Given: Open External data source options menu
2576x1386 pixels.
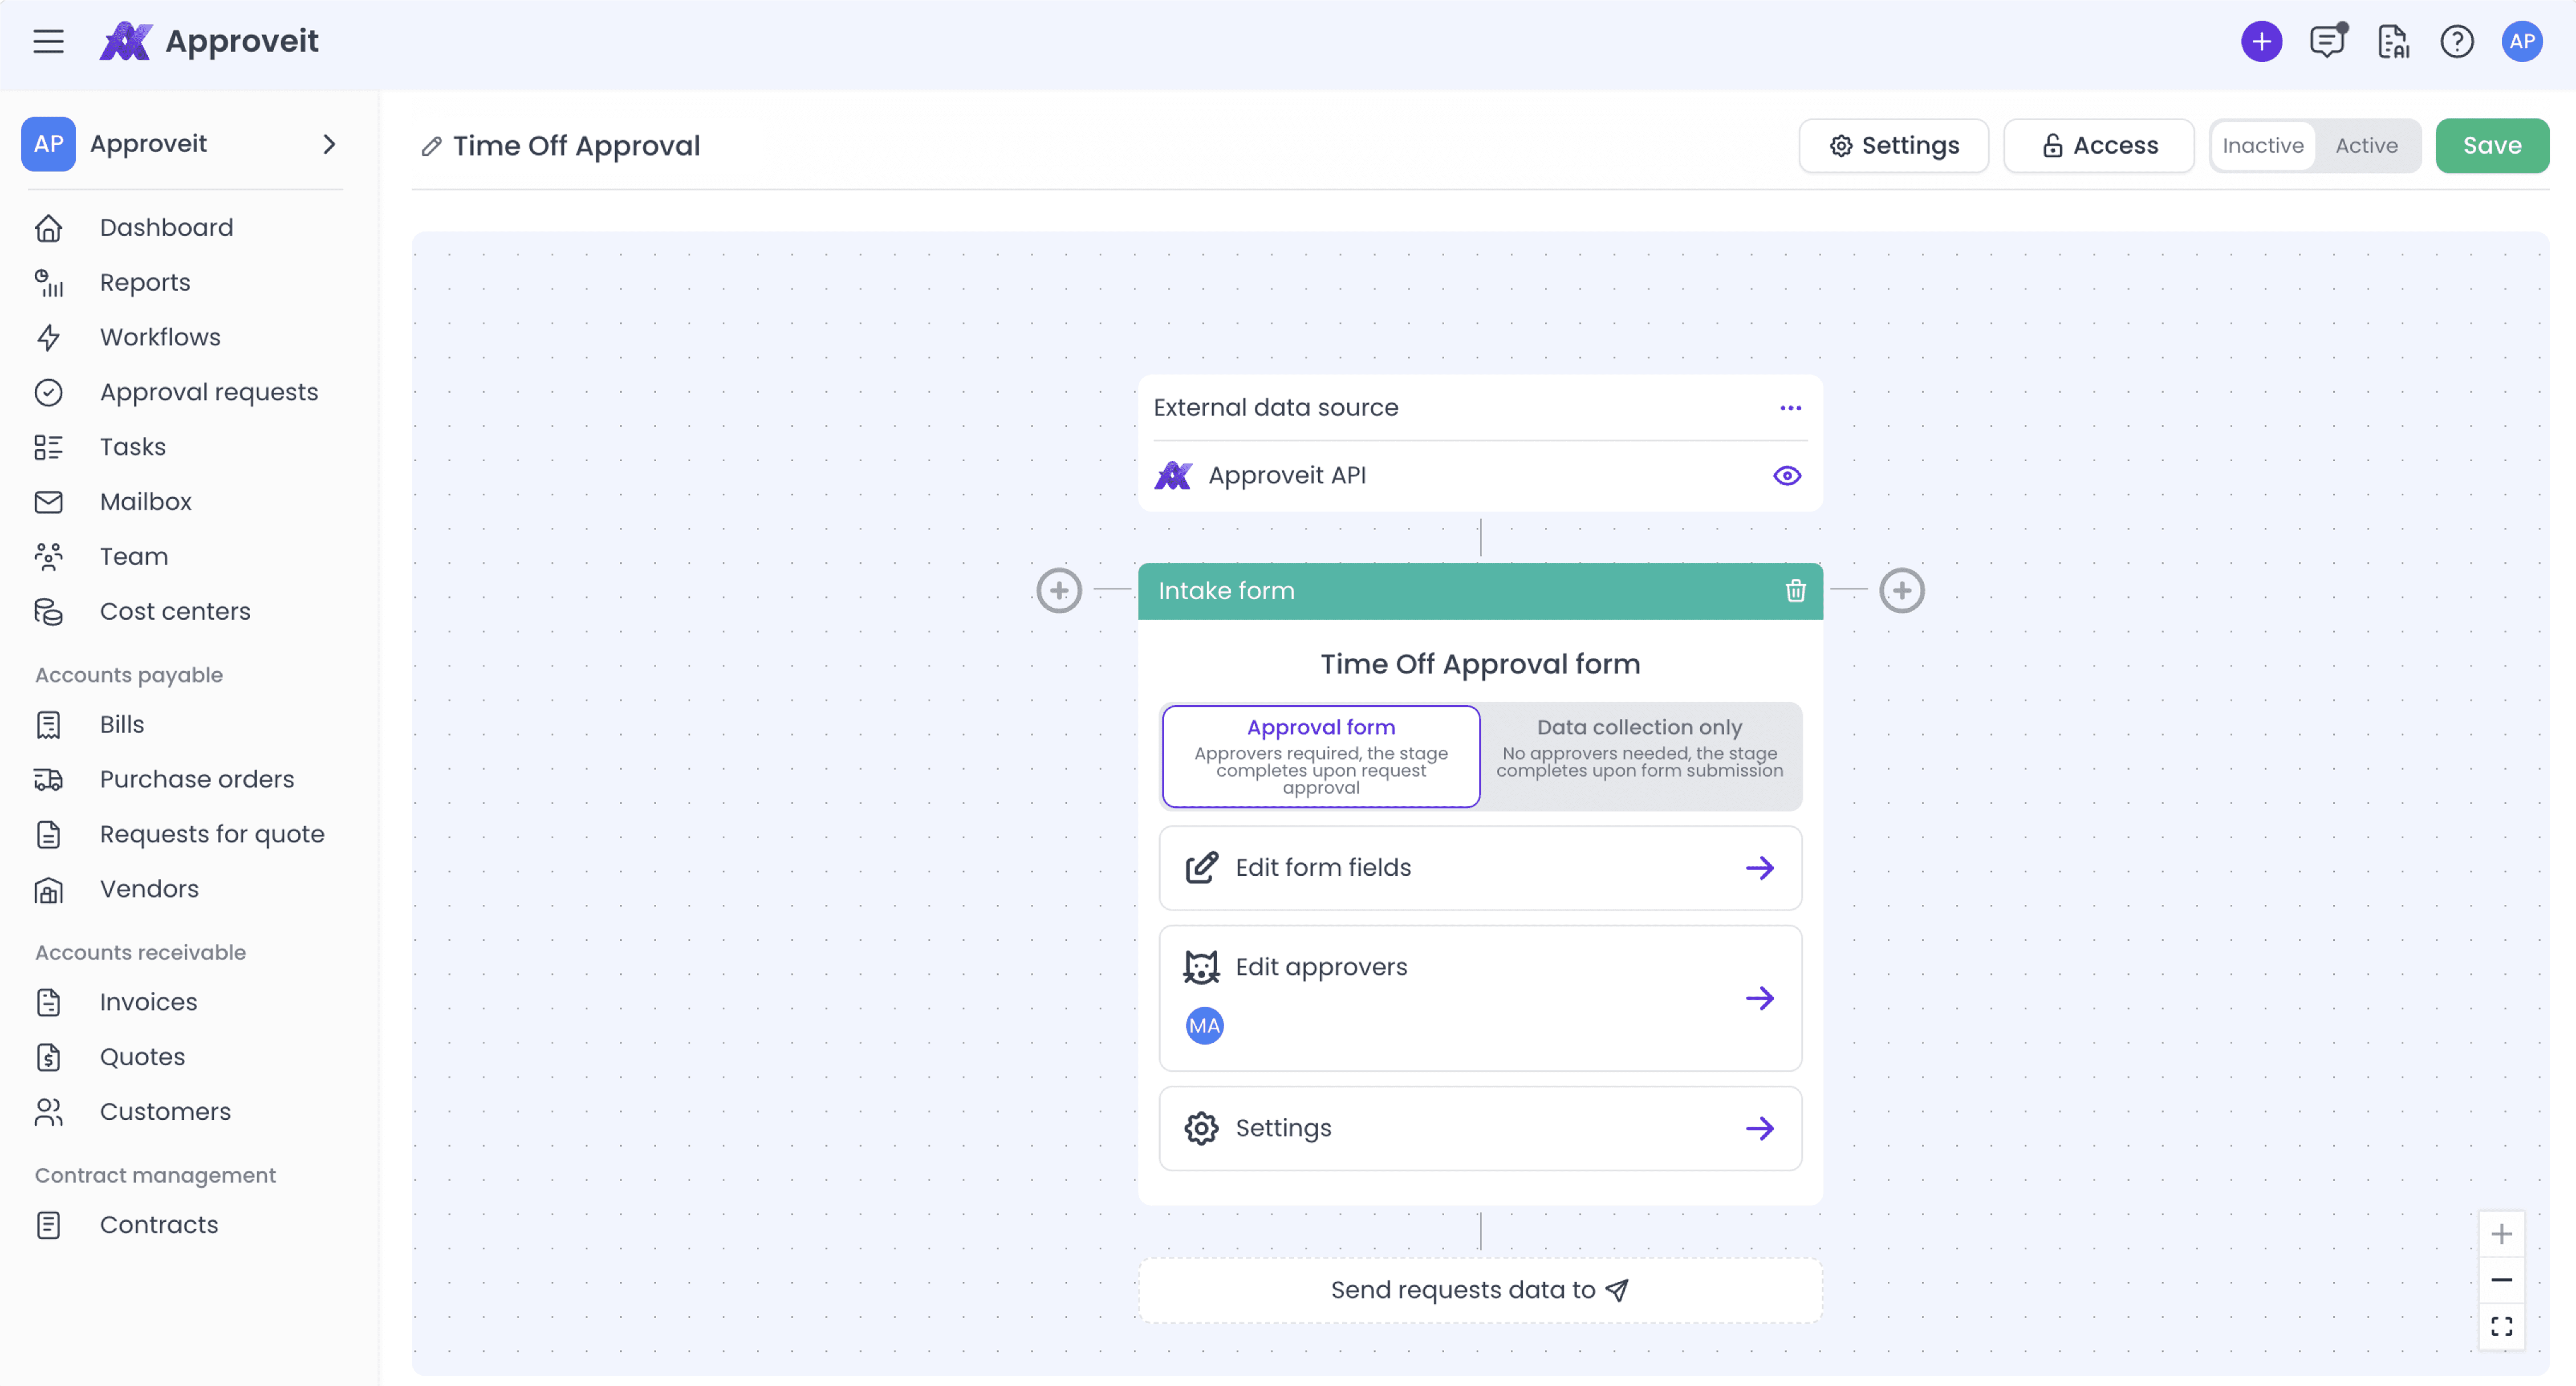Looking at the screenshot, I should pyautogui.click(x=1790, y=408).
